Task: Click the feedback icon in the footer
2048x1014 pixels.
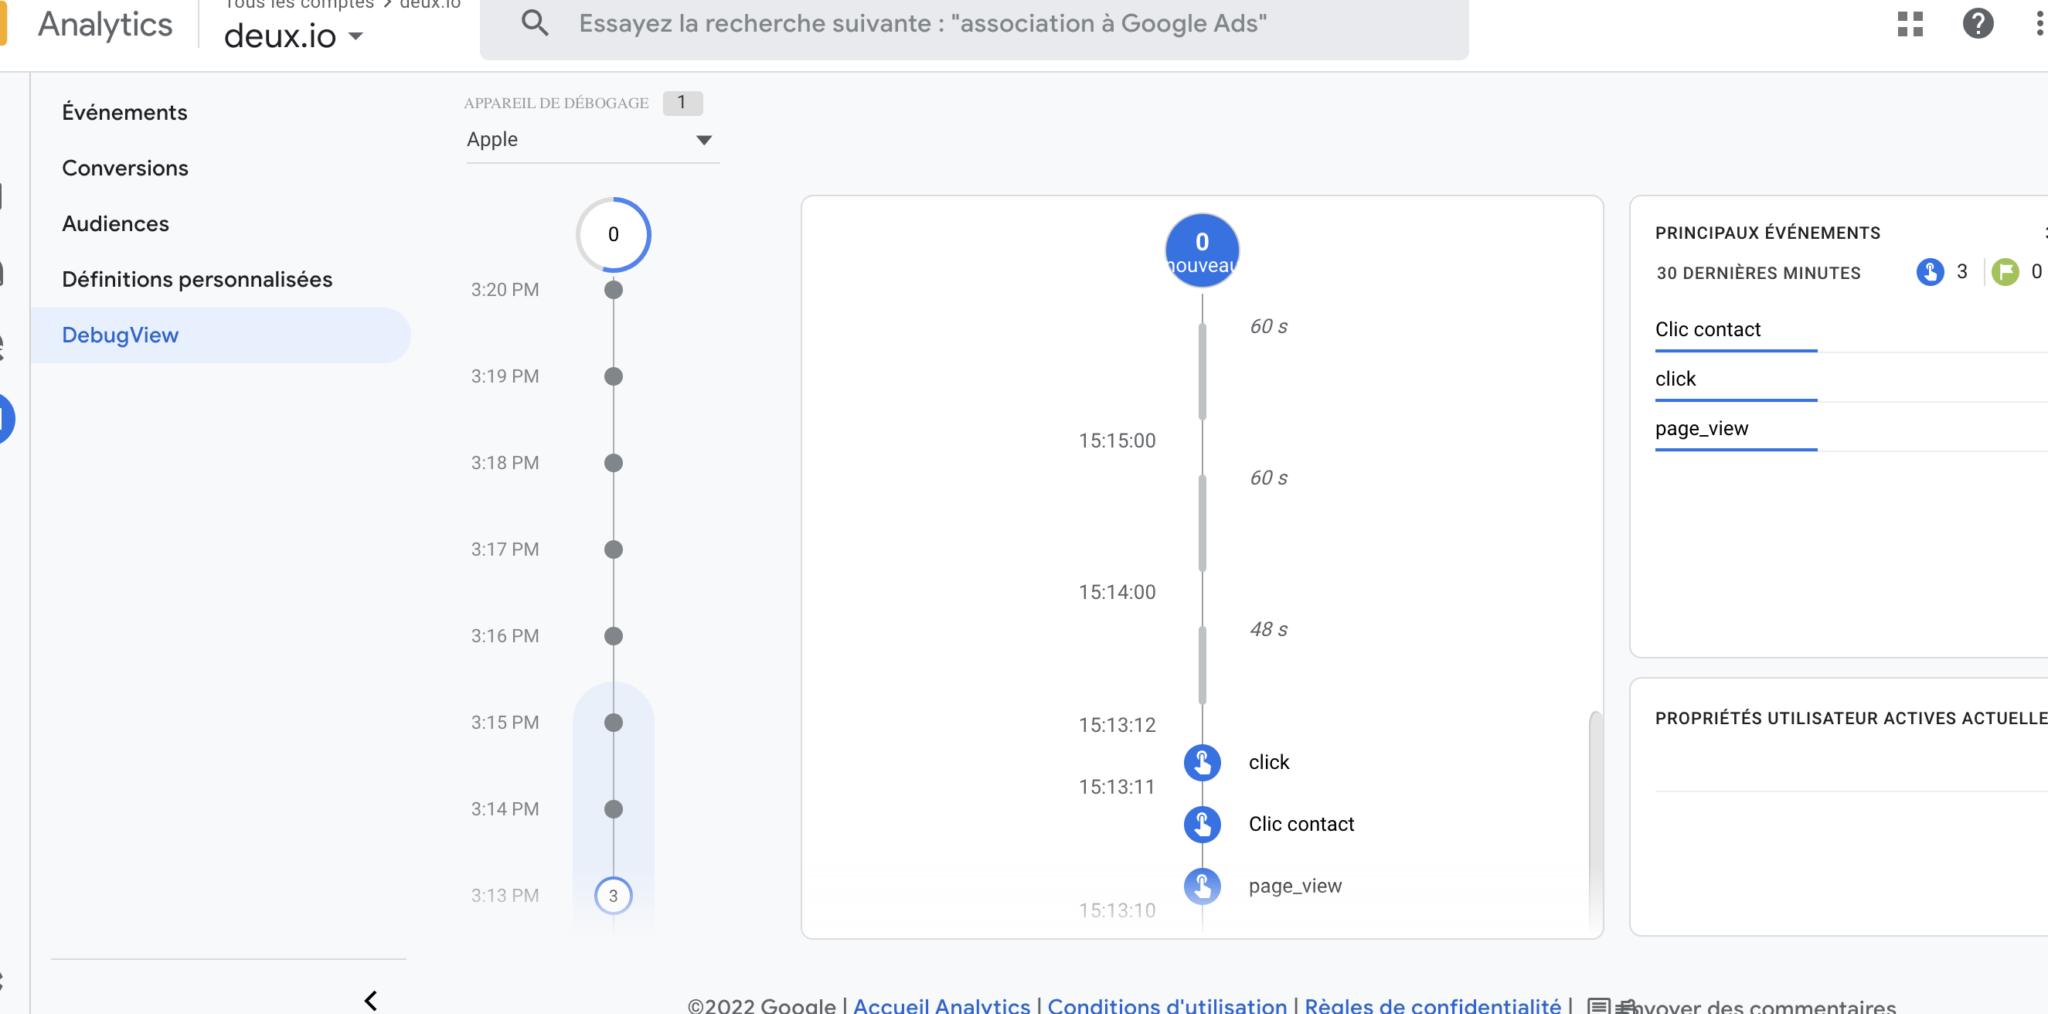Action: pos(1599,1007)
